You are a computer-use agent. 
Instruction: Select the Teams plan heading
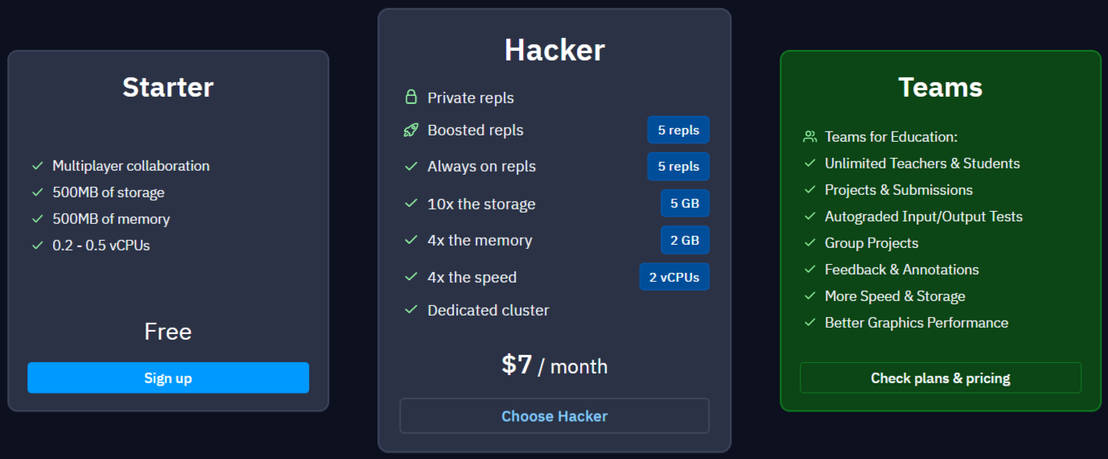[940, 87]
